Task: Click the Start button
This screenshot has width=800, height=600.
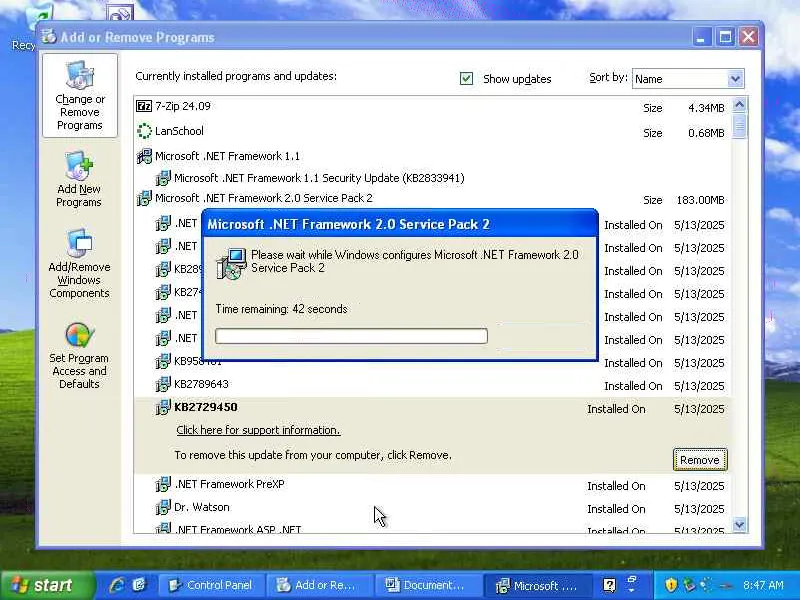Action: point(48,585)
